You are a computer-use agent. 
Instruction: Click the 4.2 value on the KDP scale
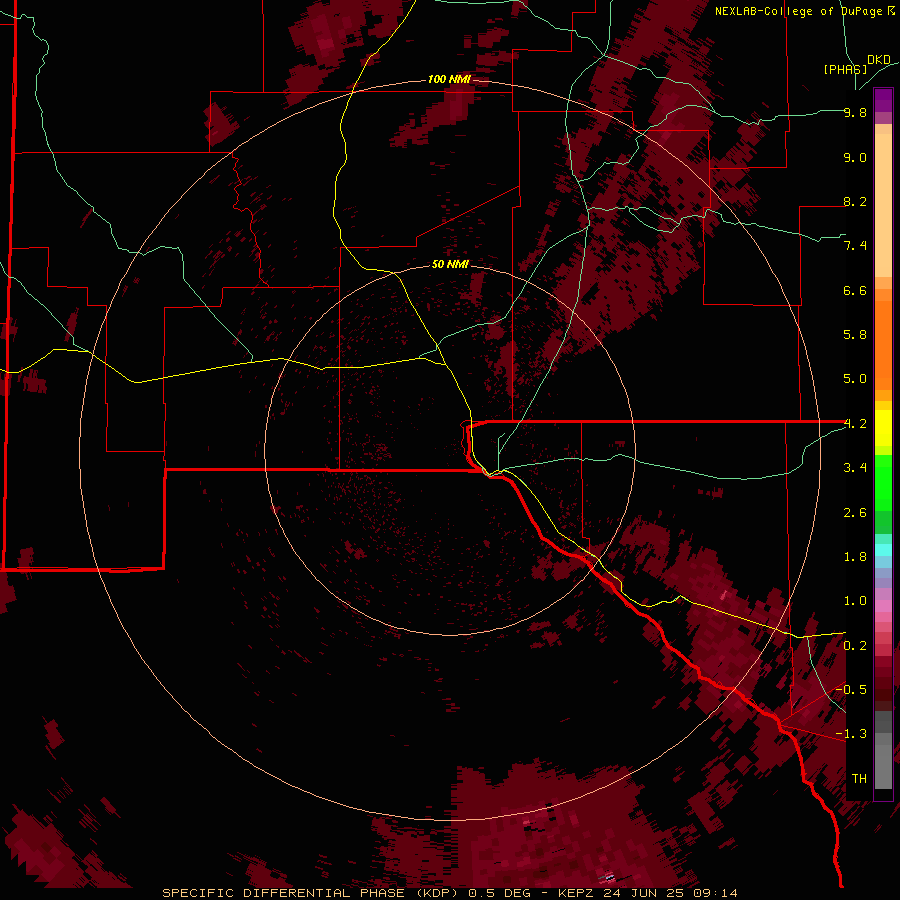pyautogui.click(x=855, y=424)
